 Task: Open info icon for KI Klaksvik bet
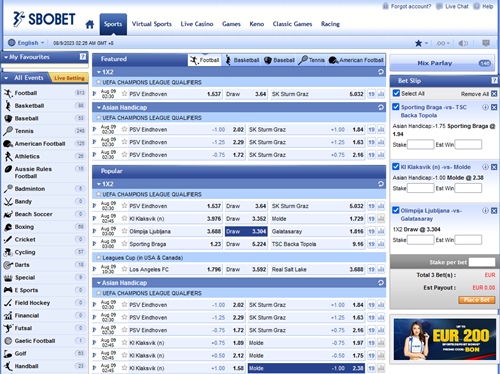click(x=485, y=167)
